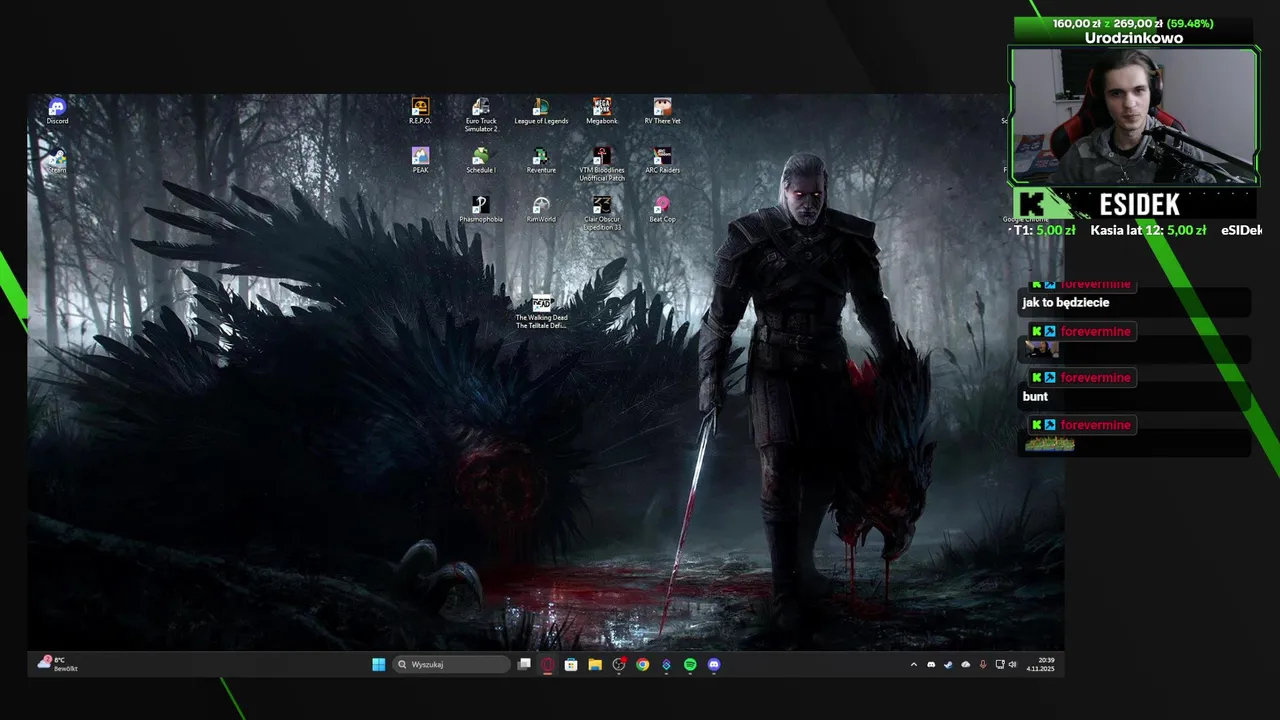
Task: Click the Discord icon in system tray
Action: coord(931,664)
